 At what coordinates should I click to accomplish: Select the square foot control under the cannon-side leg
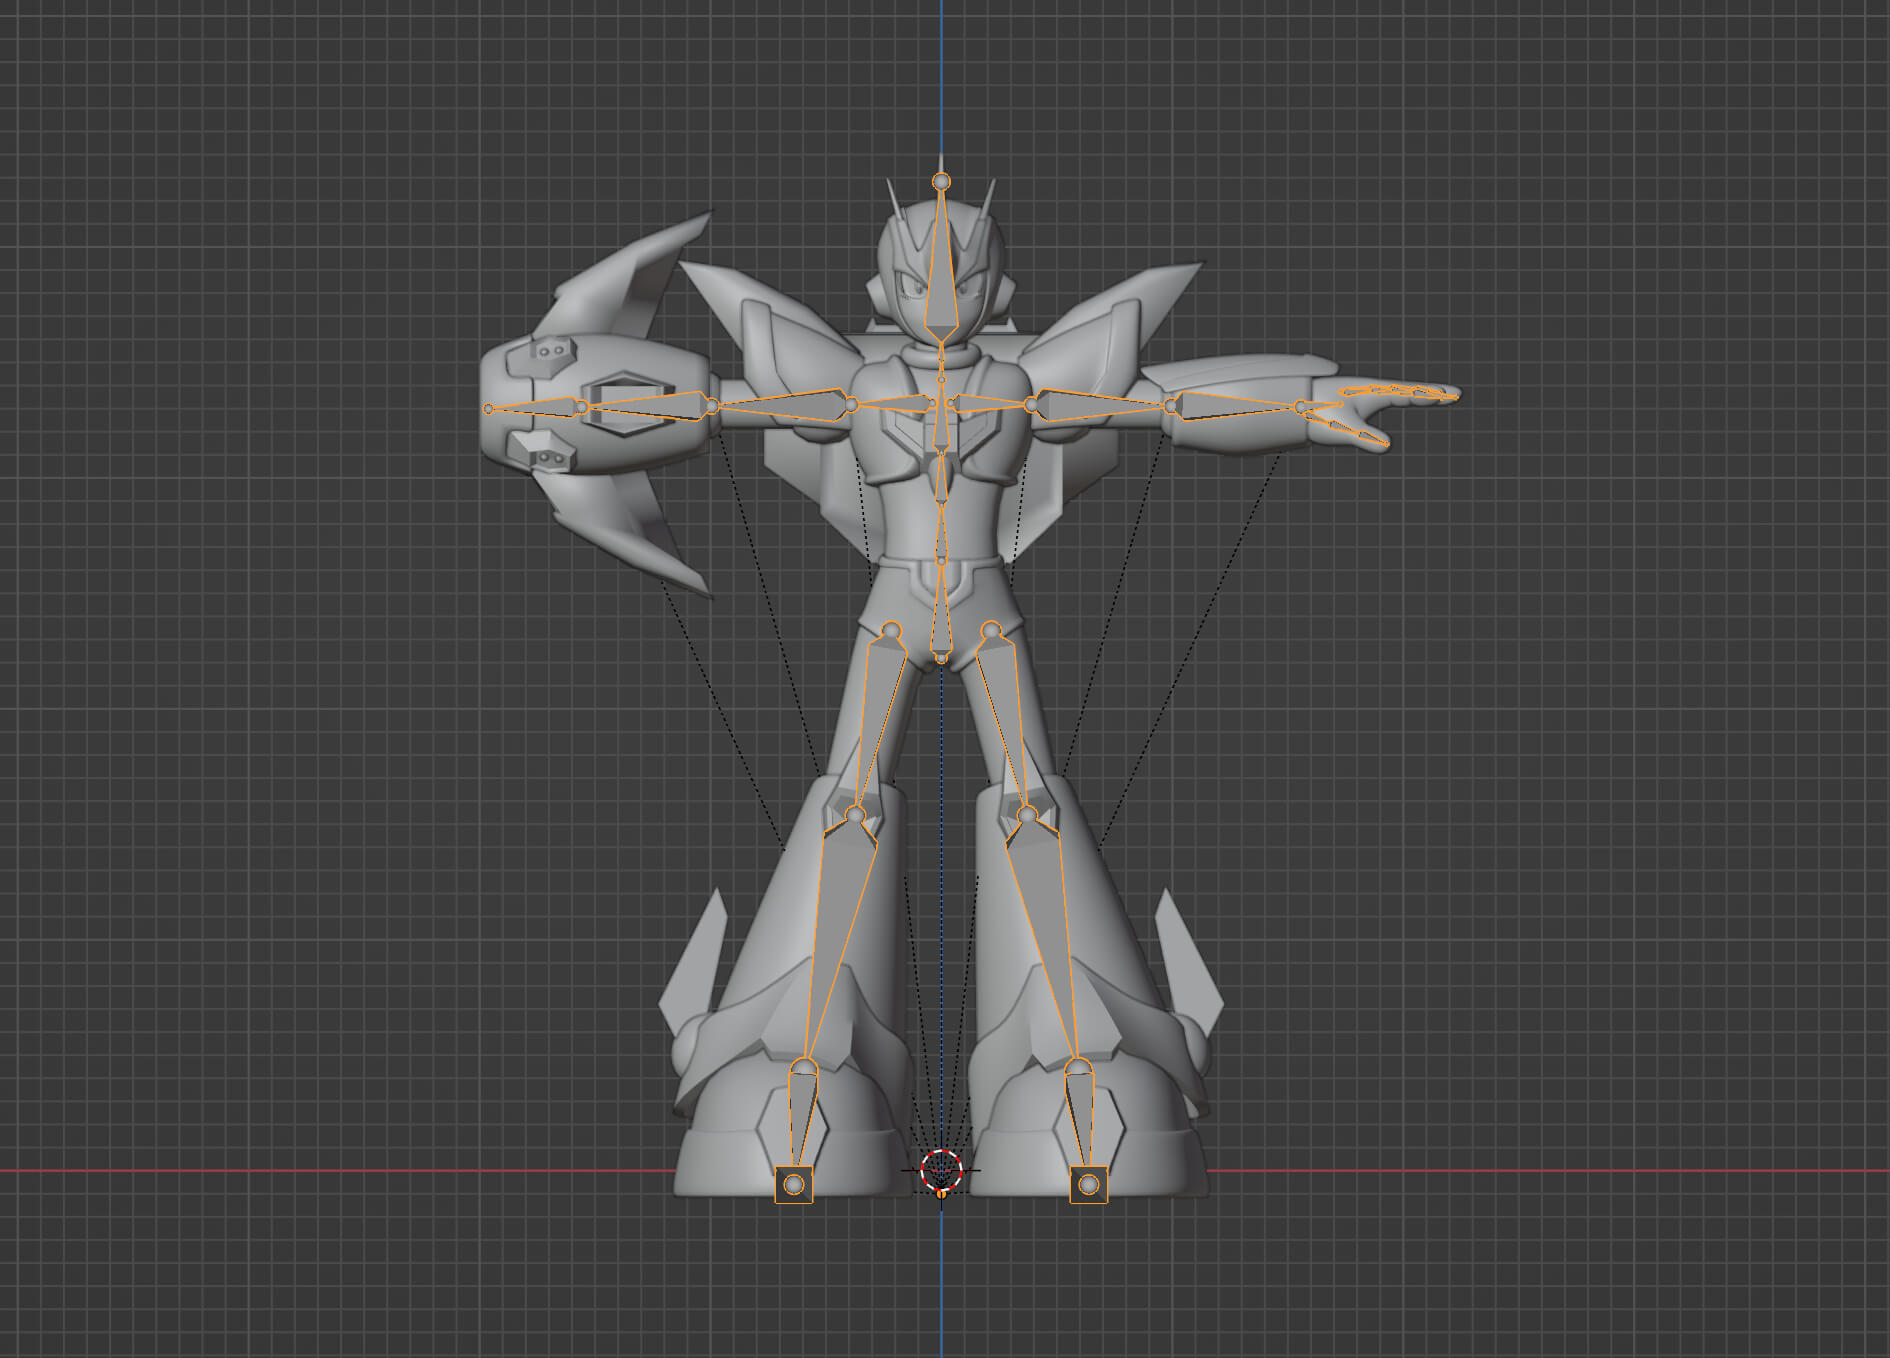pos(794,1185)
